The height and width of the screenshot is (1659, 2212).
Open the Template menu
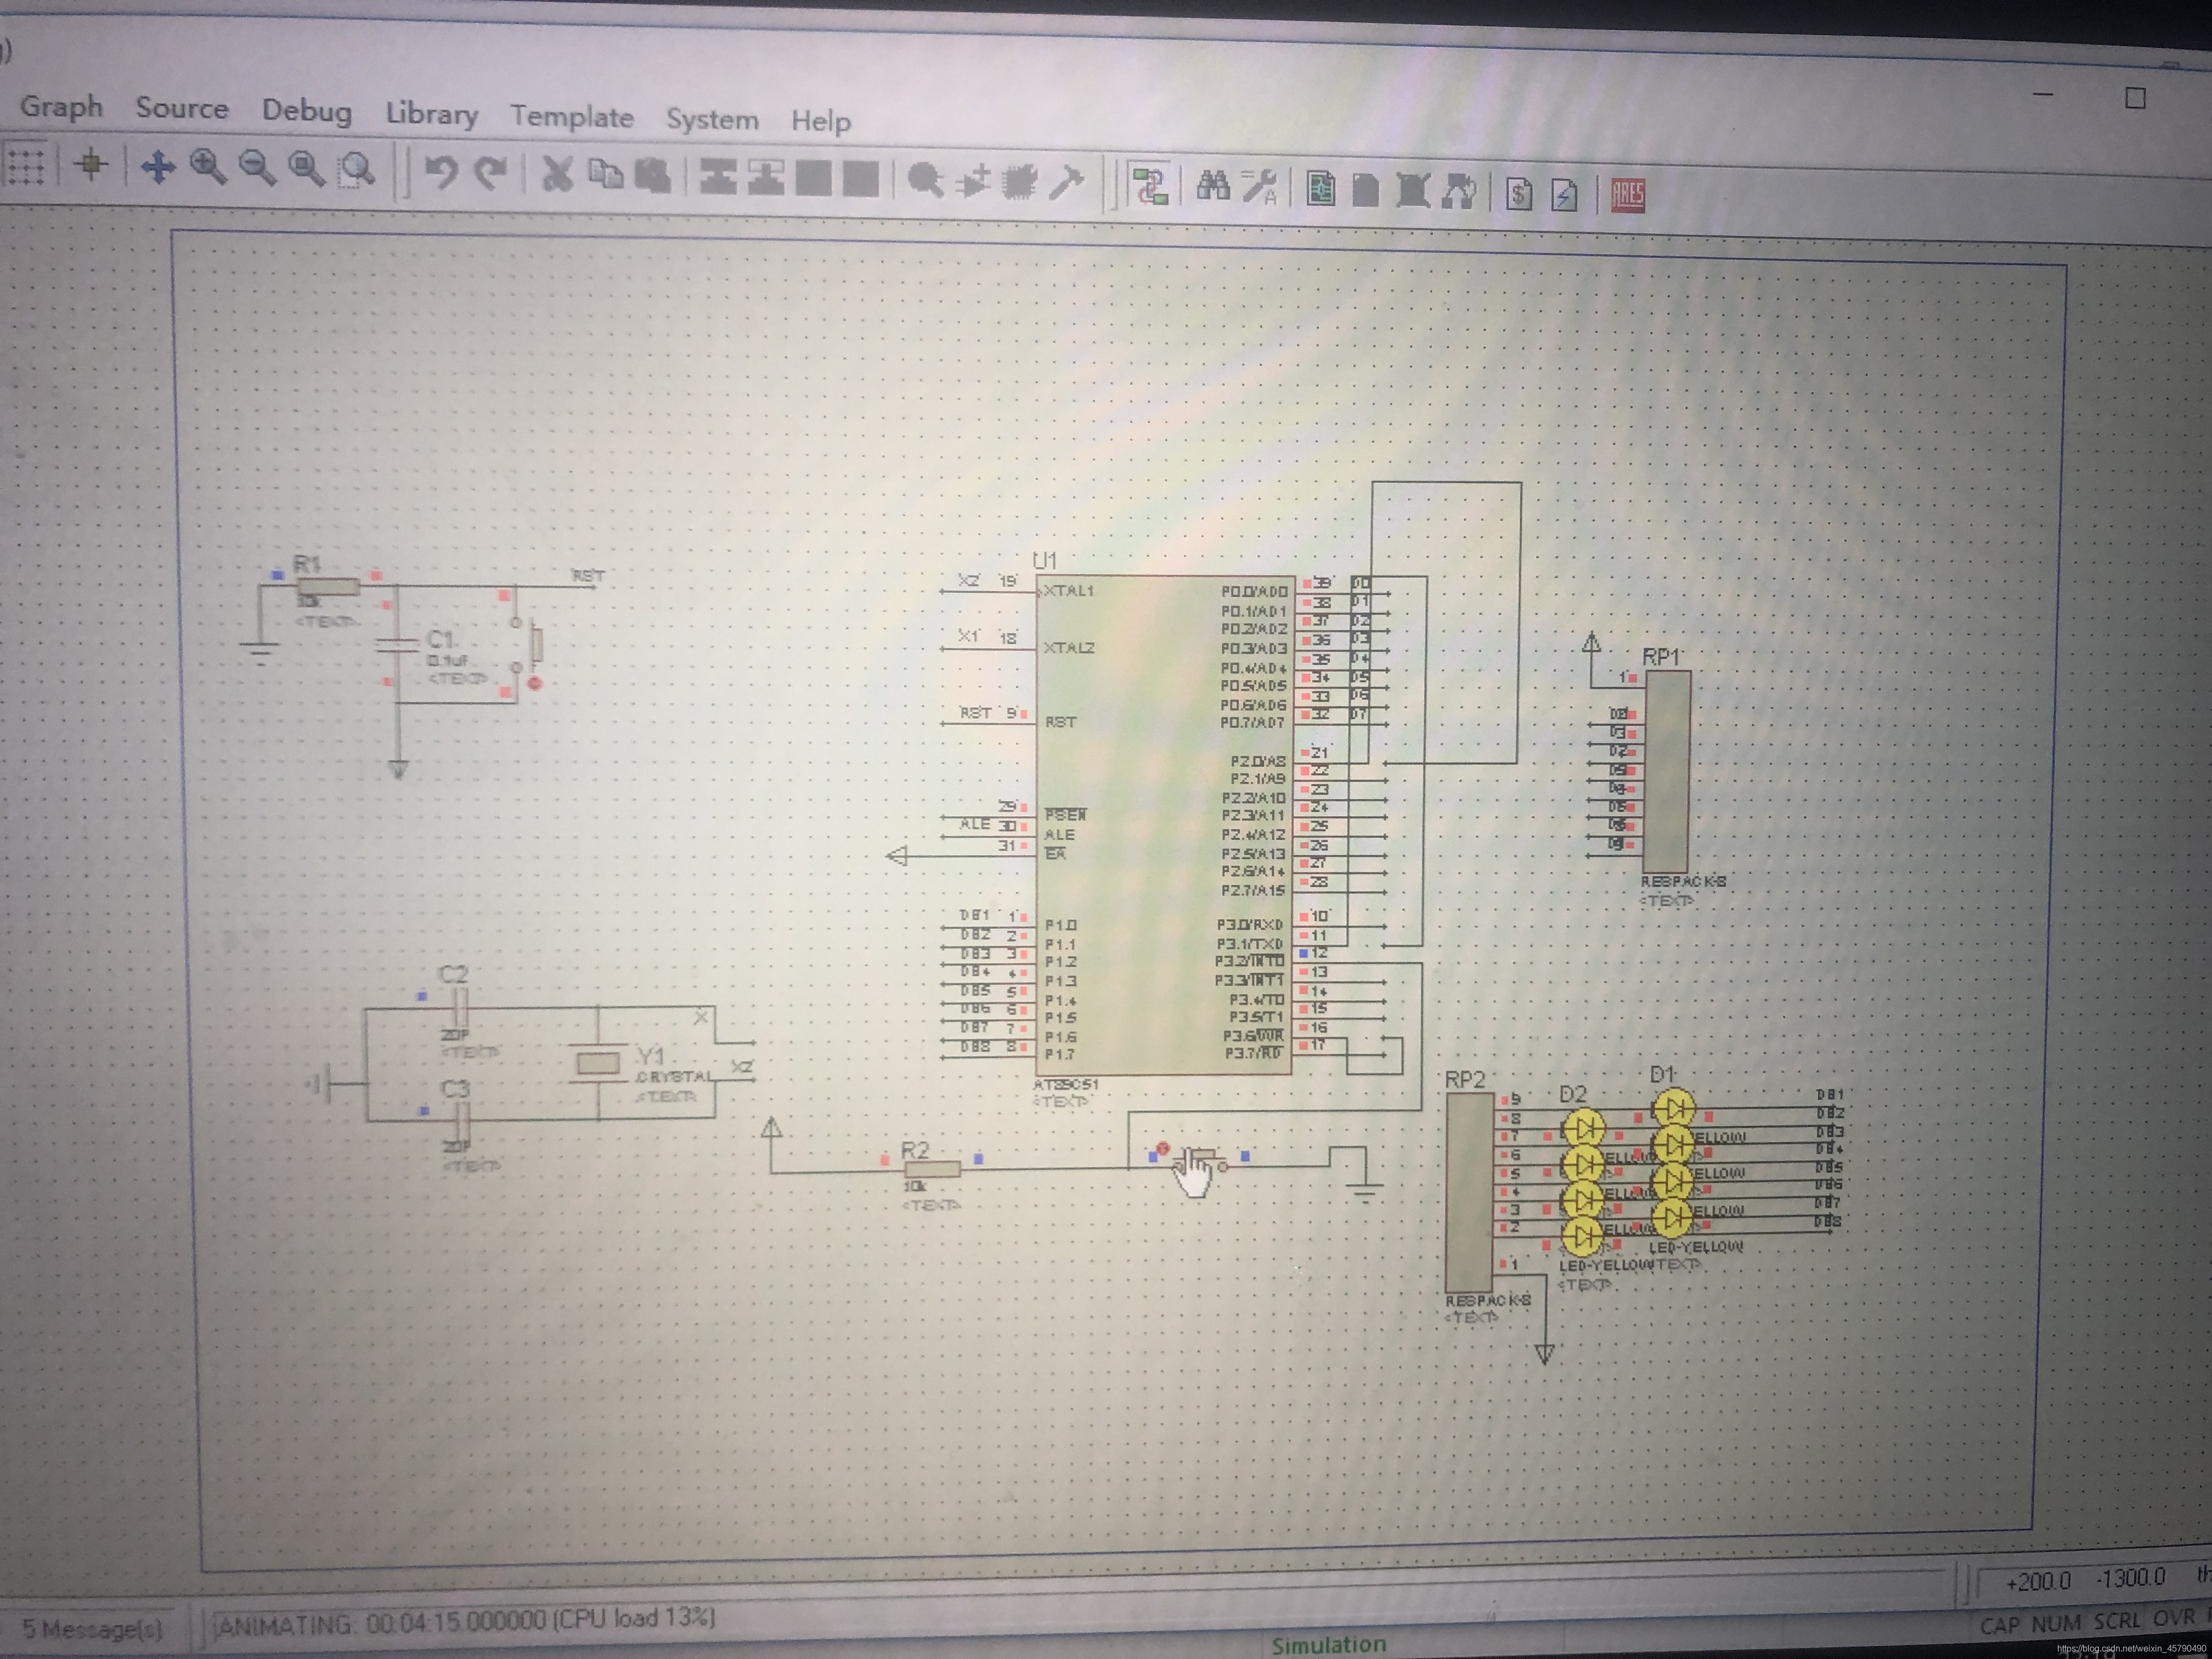571,117
